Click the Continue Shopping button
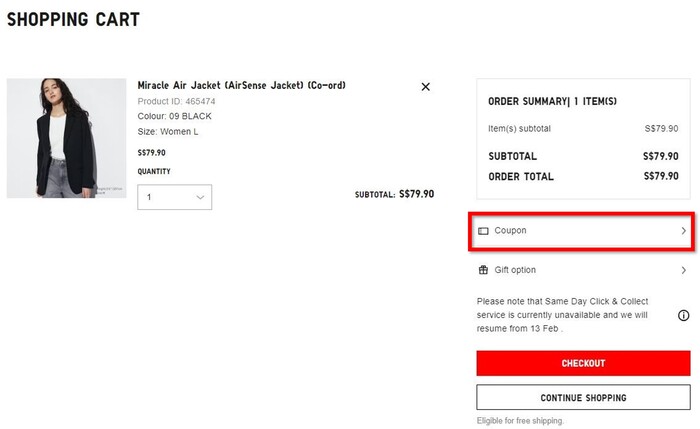 tap(583, 397)
